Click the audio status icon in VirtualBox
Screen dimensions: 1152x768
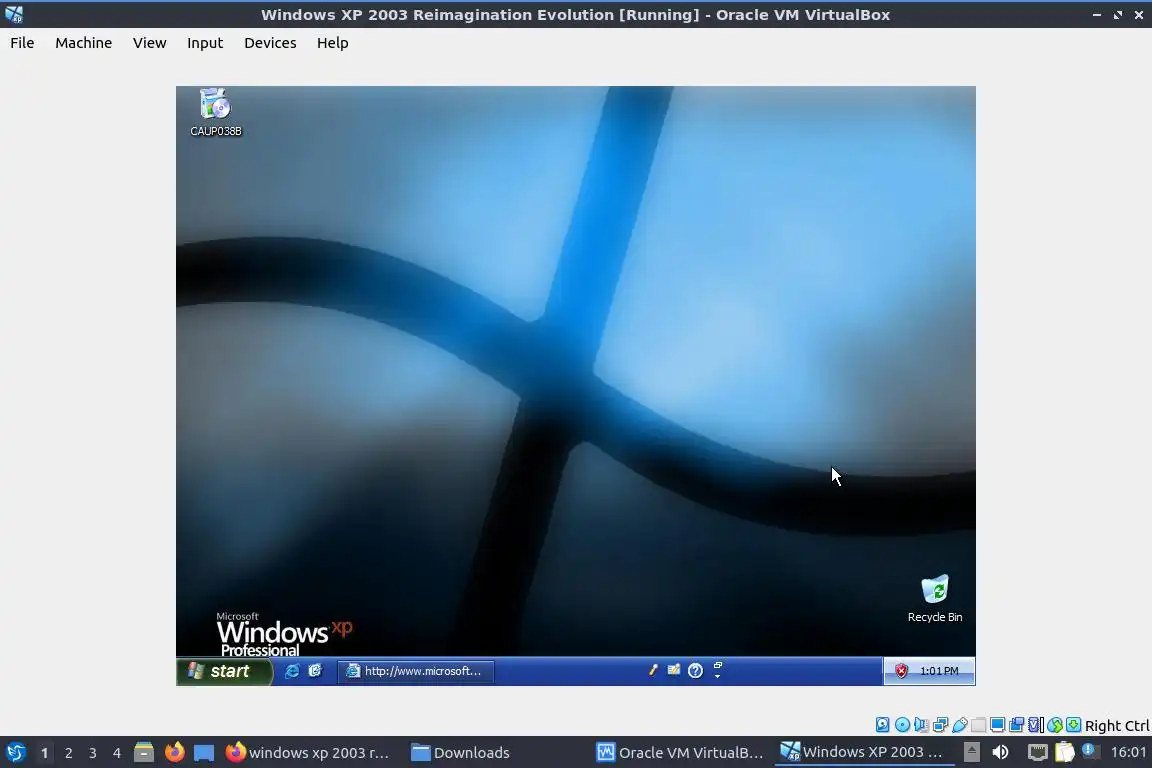pos(921,725)
